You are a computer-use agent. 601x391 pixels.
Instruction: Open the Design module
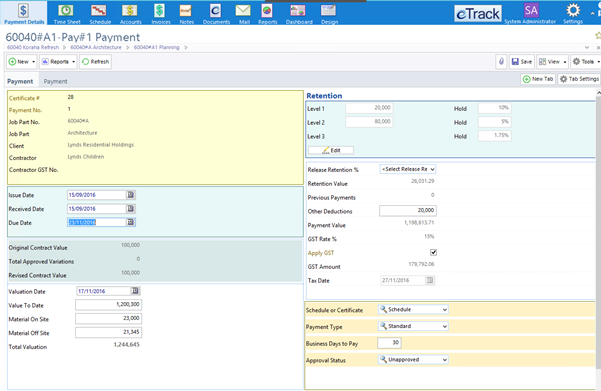(329, 14)
